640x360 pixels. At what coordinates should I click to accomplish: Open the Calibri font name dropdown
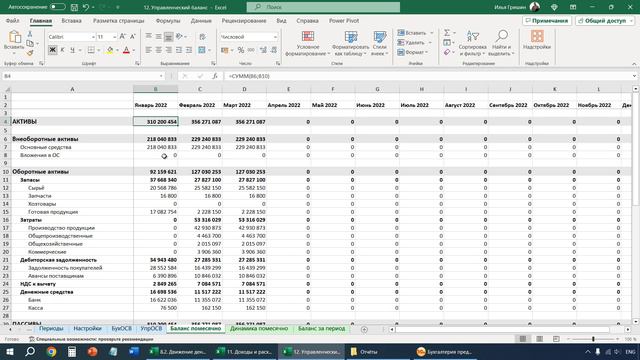(x=93, y=37)
